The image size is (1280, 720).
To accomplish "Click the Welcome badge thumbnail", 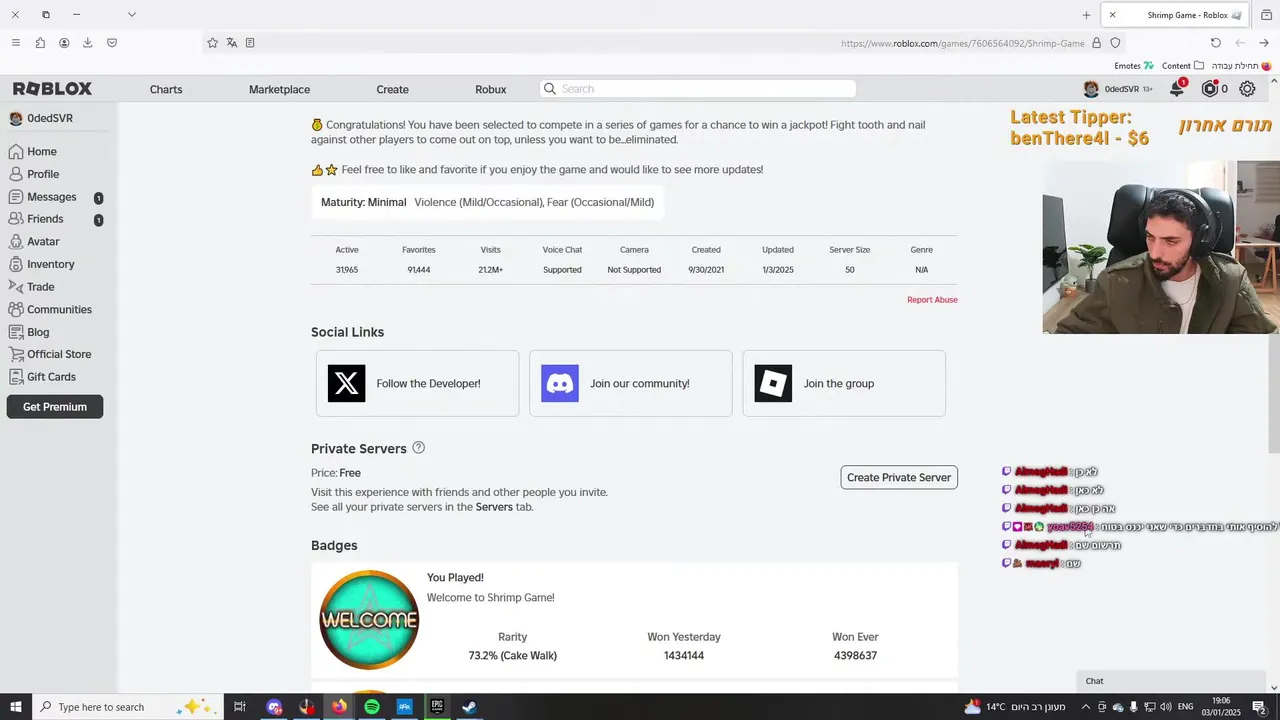I will pyautogui.click(x=369, y=620).
